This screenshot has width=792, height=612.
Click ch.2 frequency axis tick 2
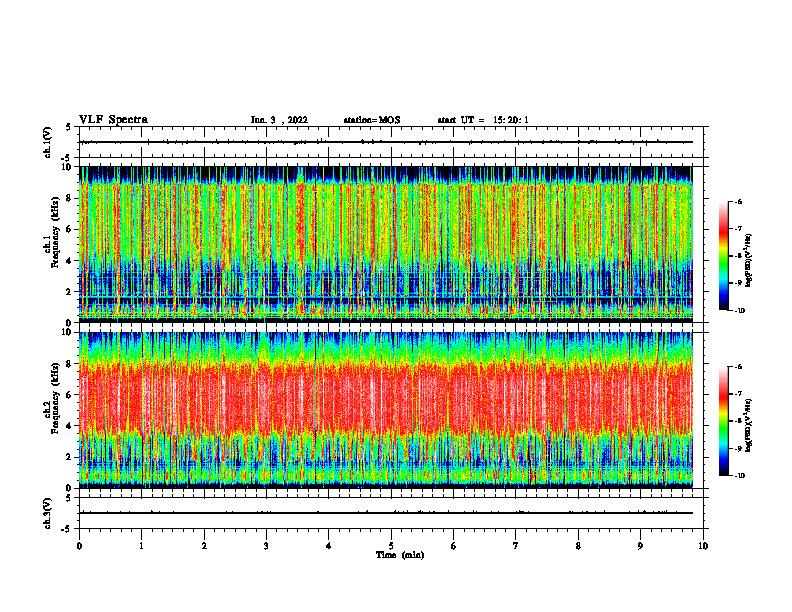tap(71, 457)
